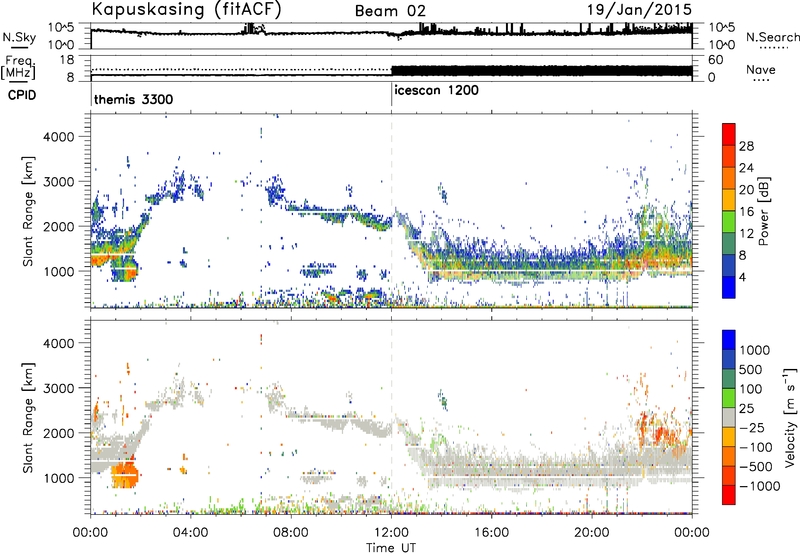
Task: Click the 'Velocity [m s-1]' color bar label
Action: (x=790, y=416)
